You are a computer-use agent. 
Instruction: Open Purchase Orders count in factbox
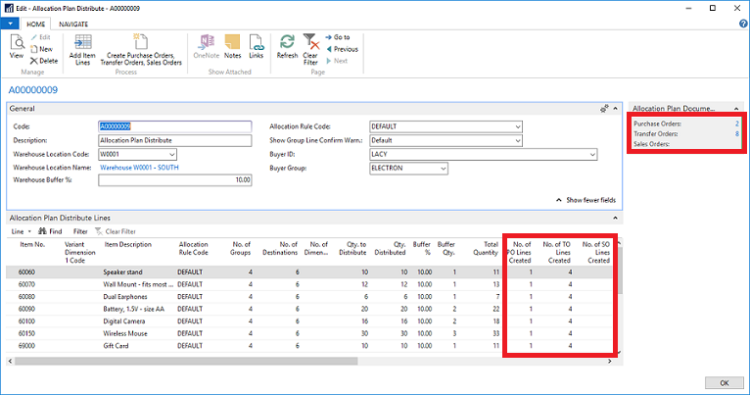click(x=737, y=124)
